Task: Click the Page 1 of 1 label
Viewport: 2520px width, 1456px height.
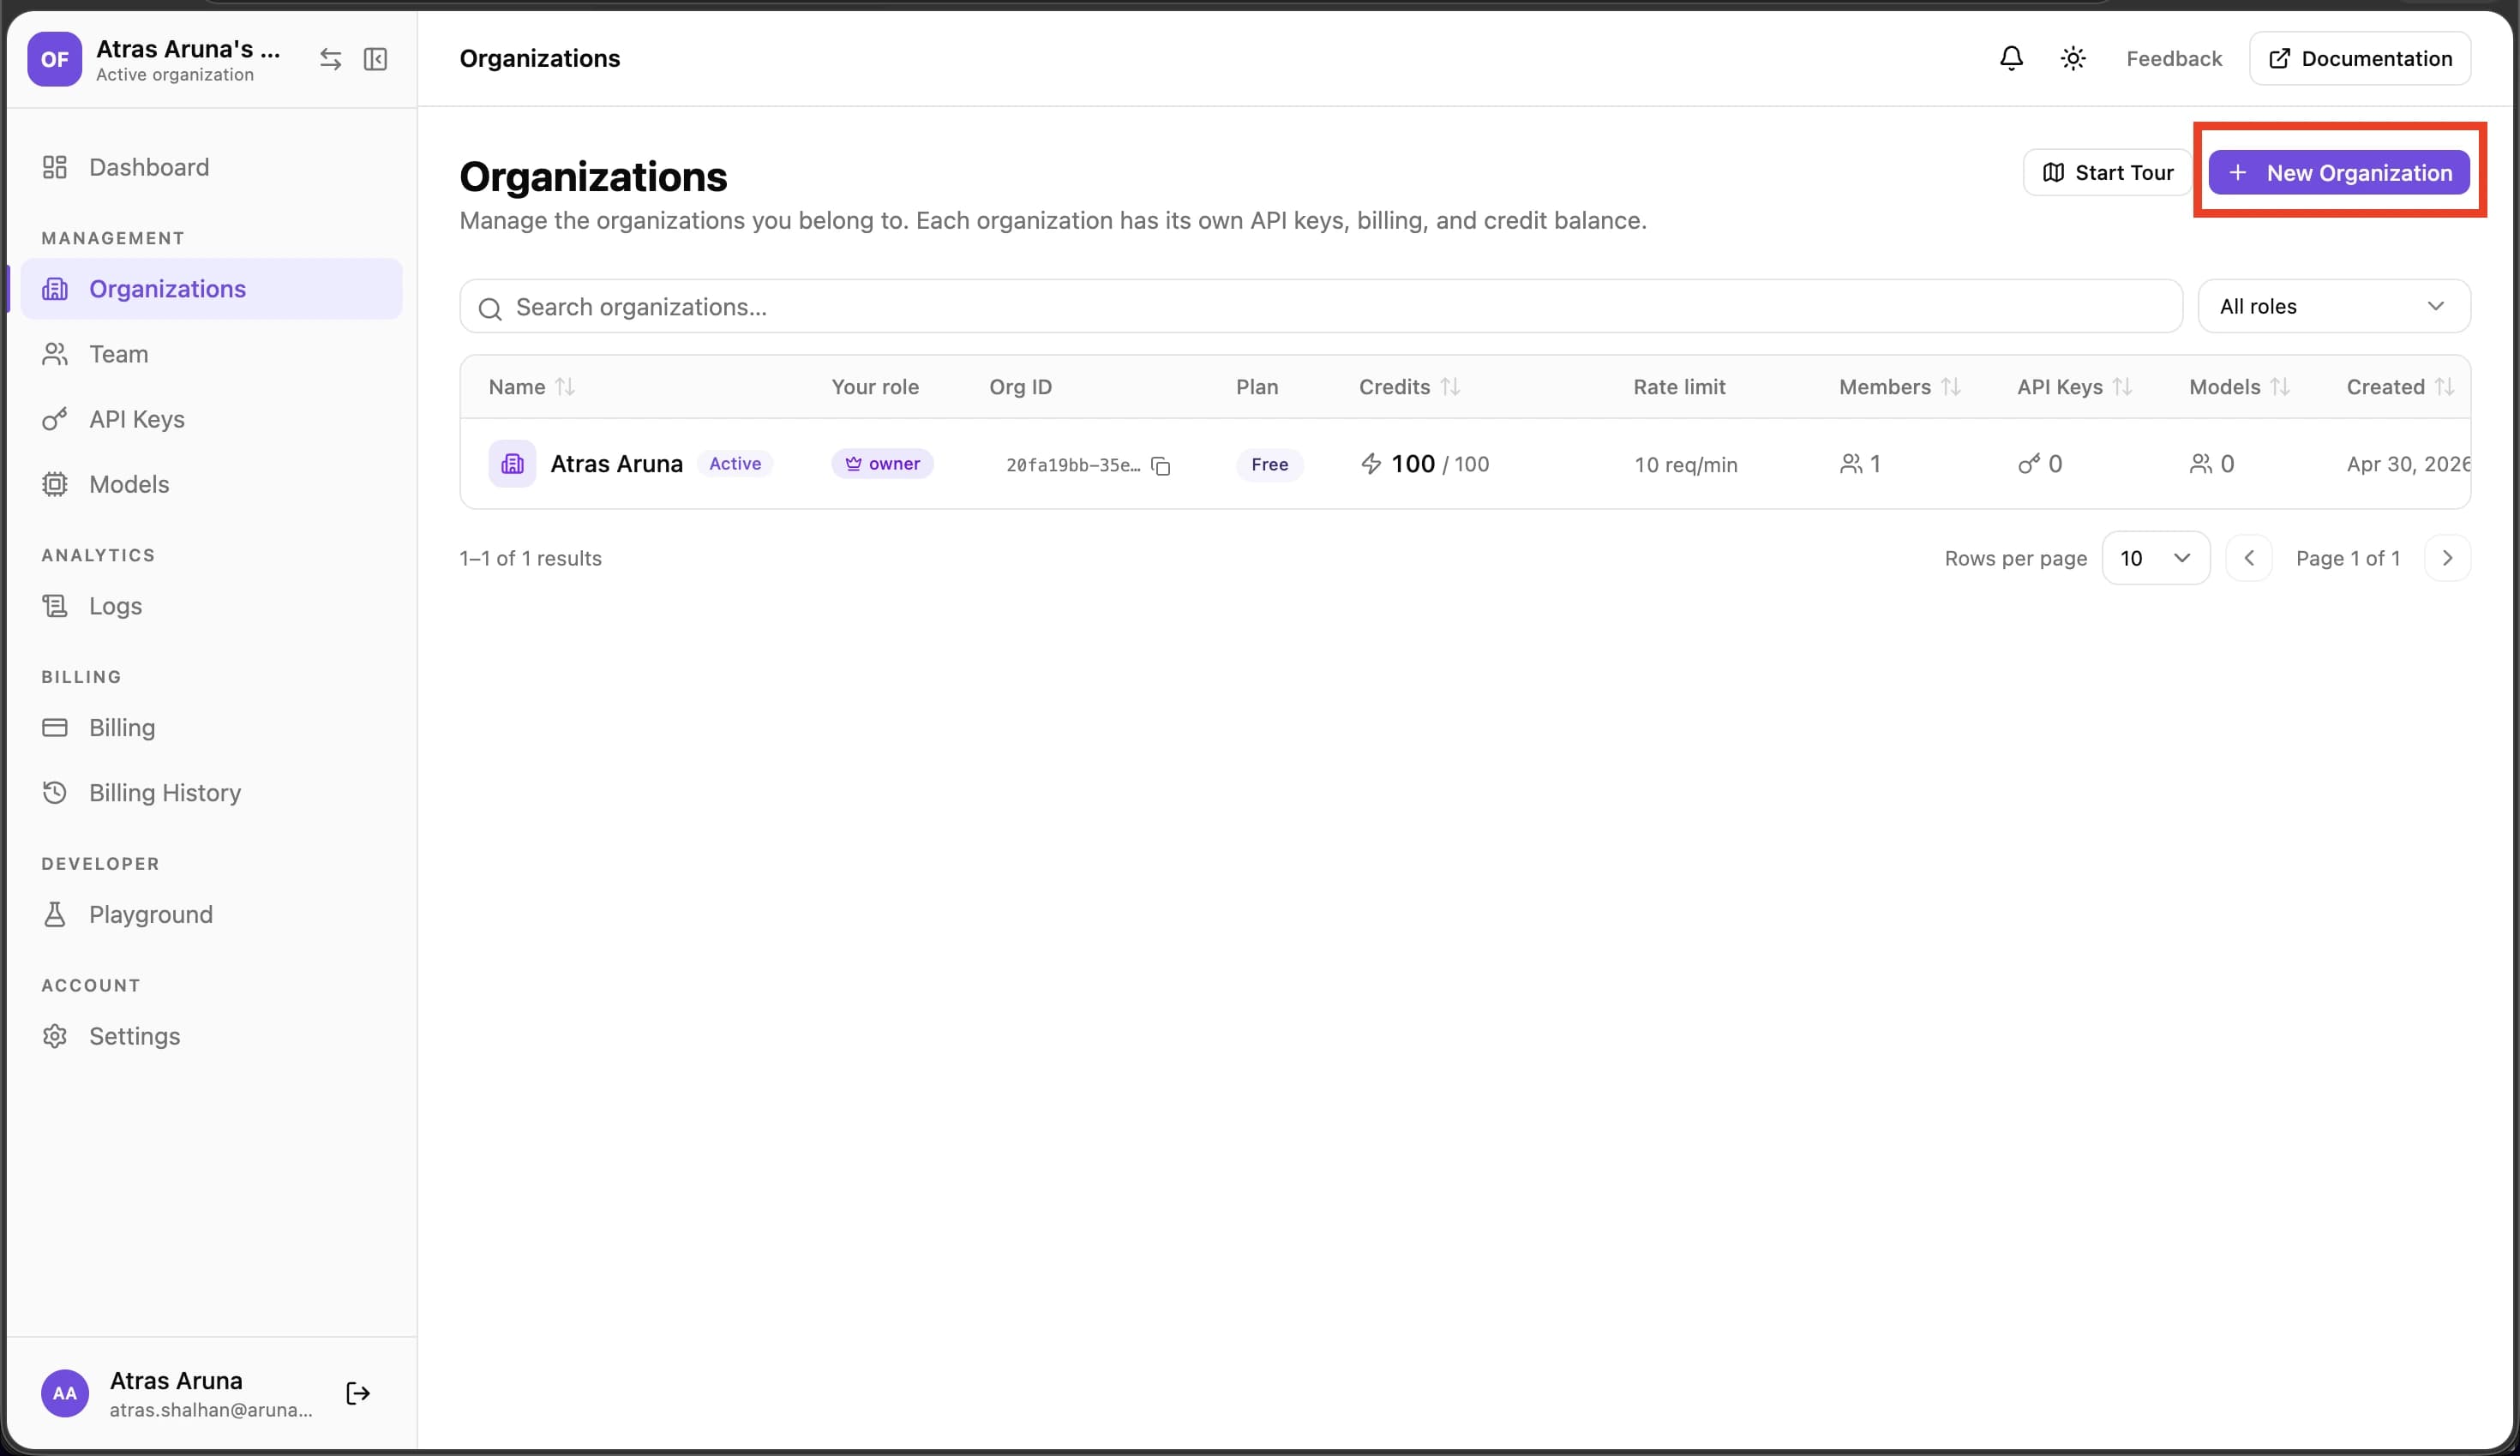Action: (x=2348, y=558)
